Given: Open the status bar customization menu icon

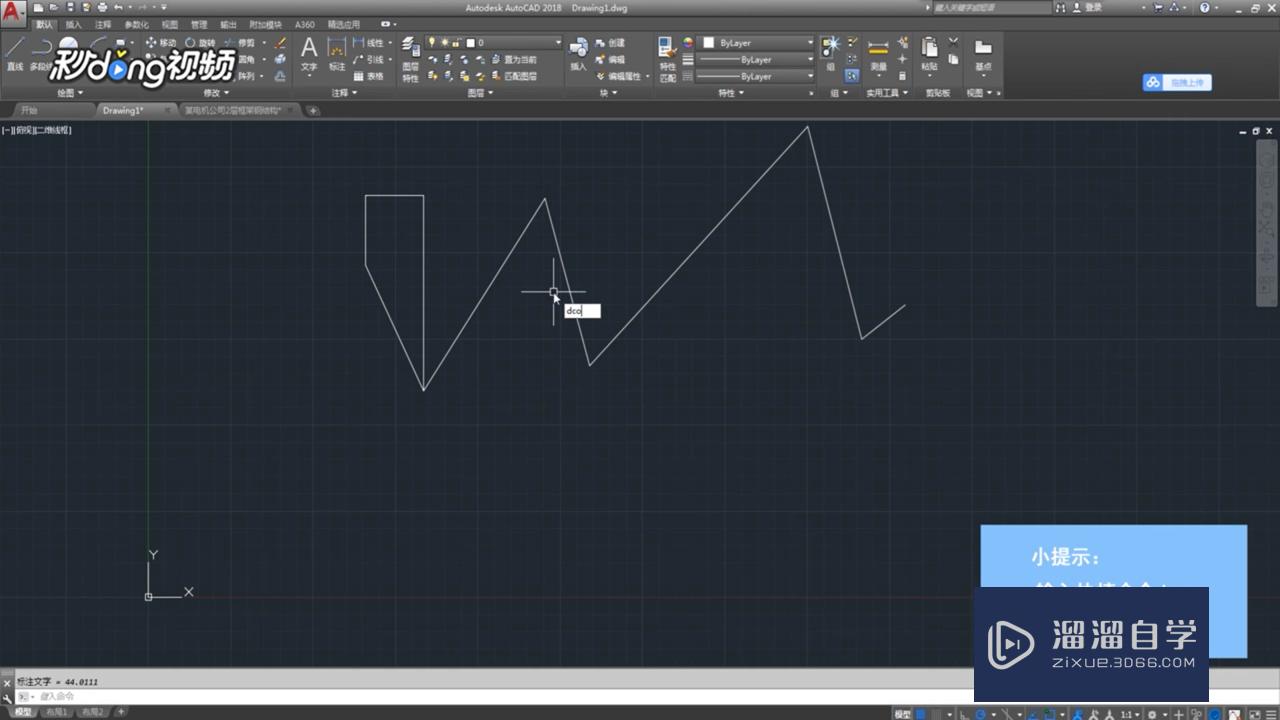Looking at the screenshot, I should coord(1269,714).
